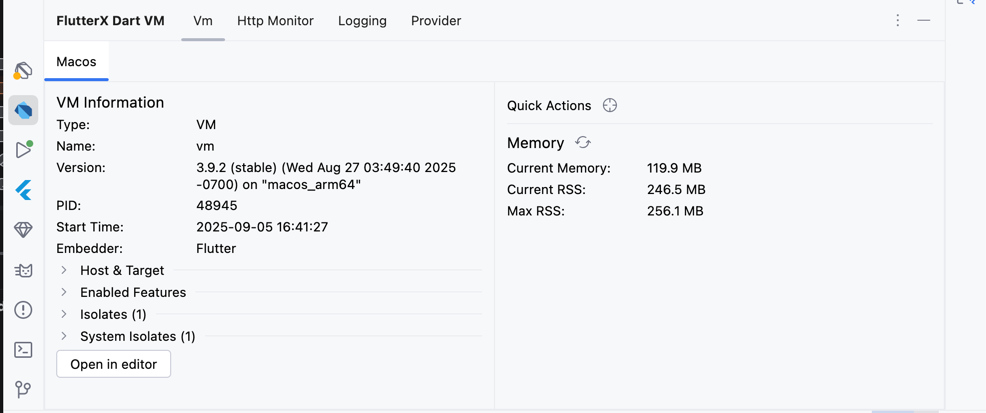This screenshot has width=986, height=413.
Task: Click the cat face sidebar icon
Action: pyautogui.click(x=23, y=270)
